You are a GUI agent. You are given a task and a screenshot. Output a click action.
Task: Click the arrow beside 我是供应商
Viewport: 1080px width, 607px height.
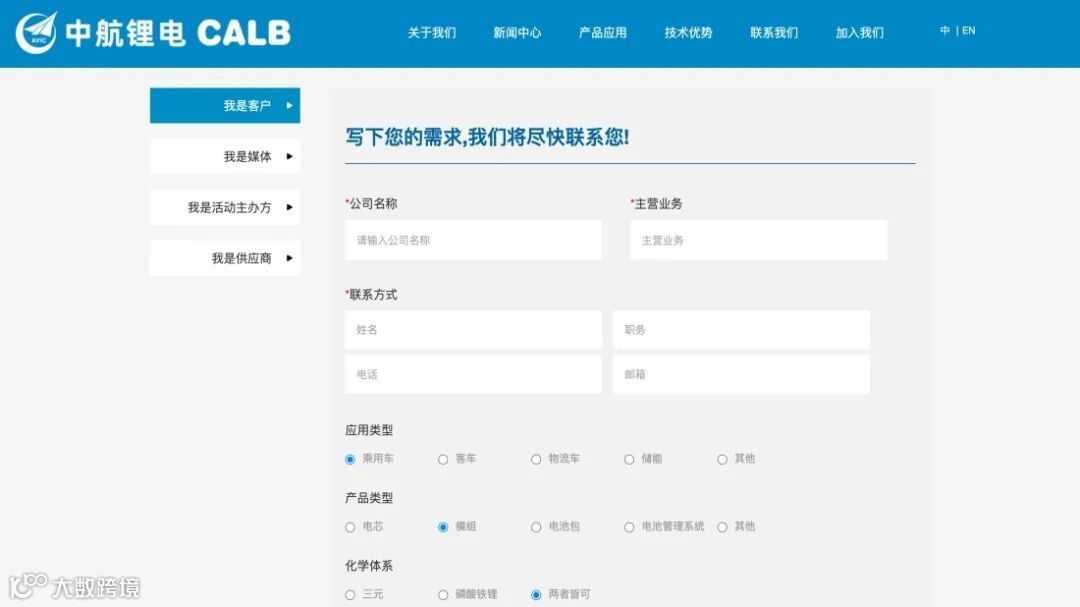(x=289, y=258)
